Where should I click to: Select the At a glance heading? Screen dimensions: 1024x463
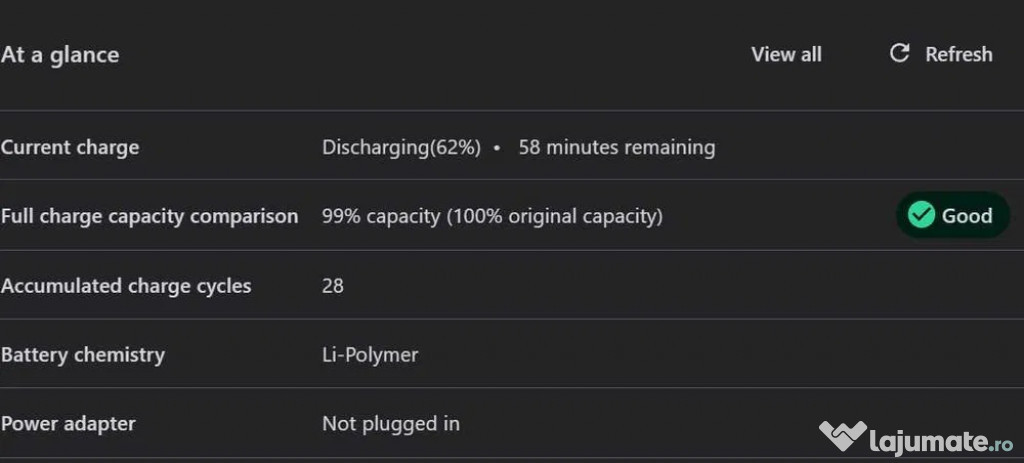[x=60, y=55]
